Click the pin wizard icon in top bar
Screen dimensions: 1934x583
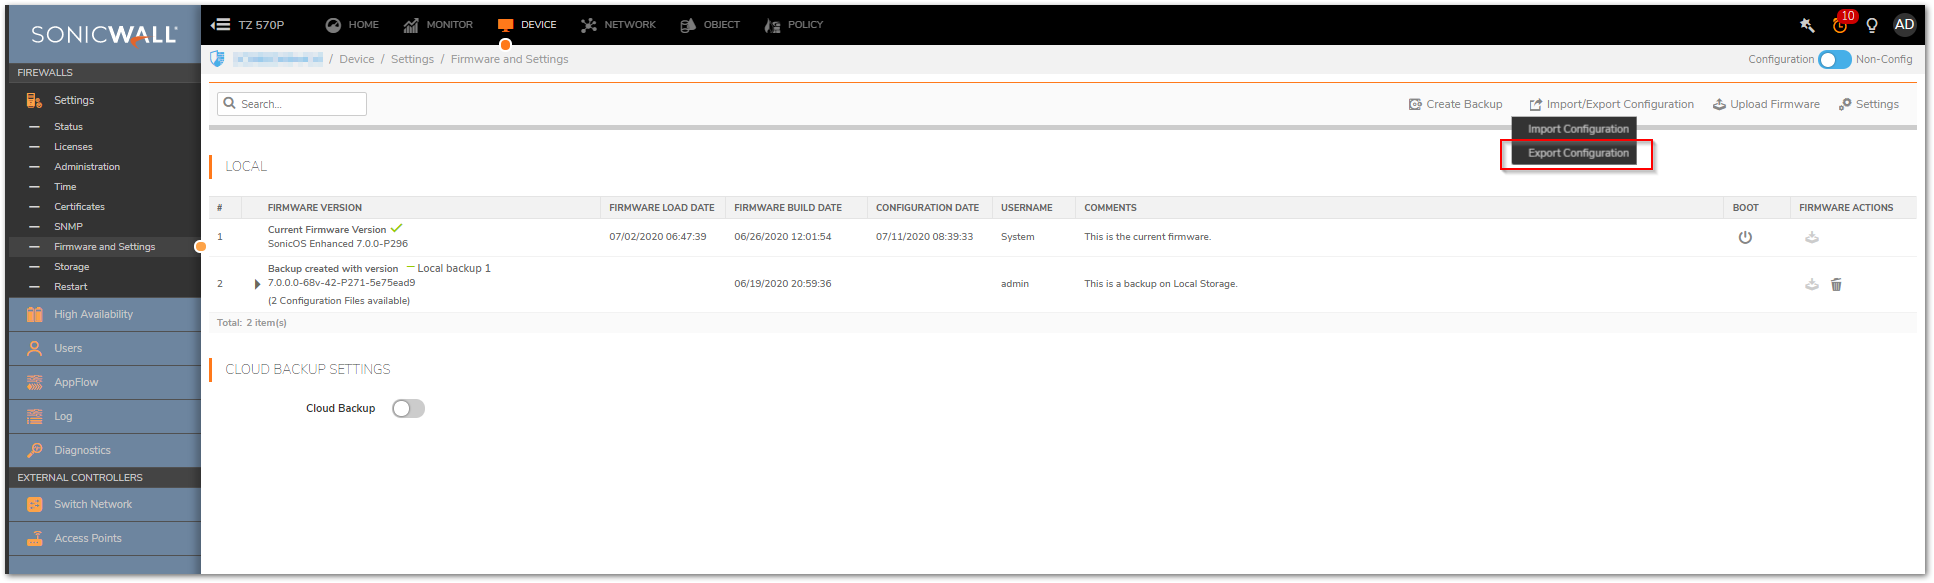1807,25
